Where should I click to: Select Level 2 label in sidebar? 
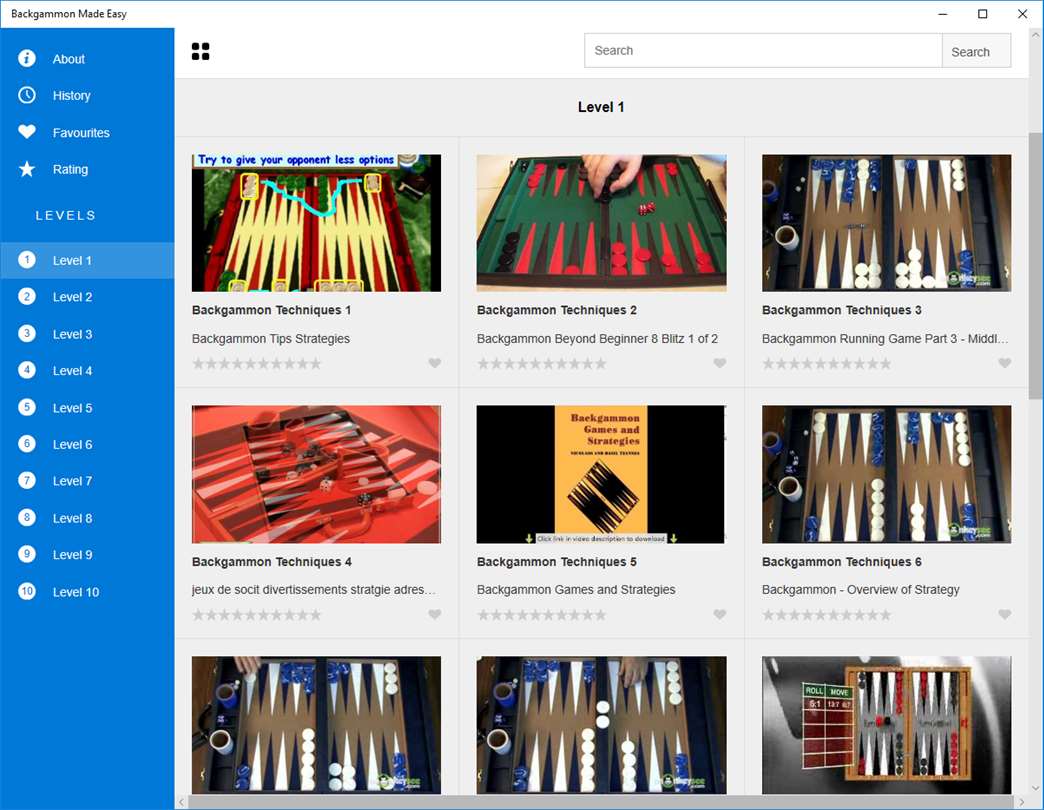tap(73, 298)
